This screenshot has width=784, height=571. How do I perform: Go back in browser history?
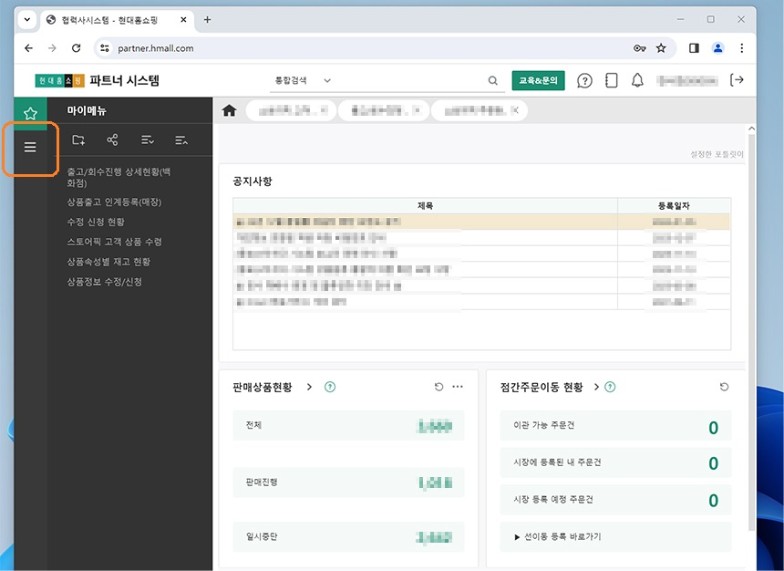point(28,48)
